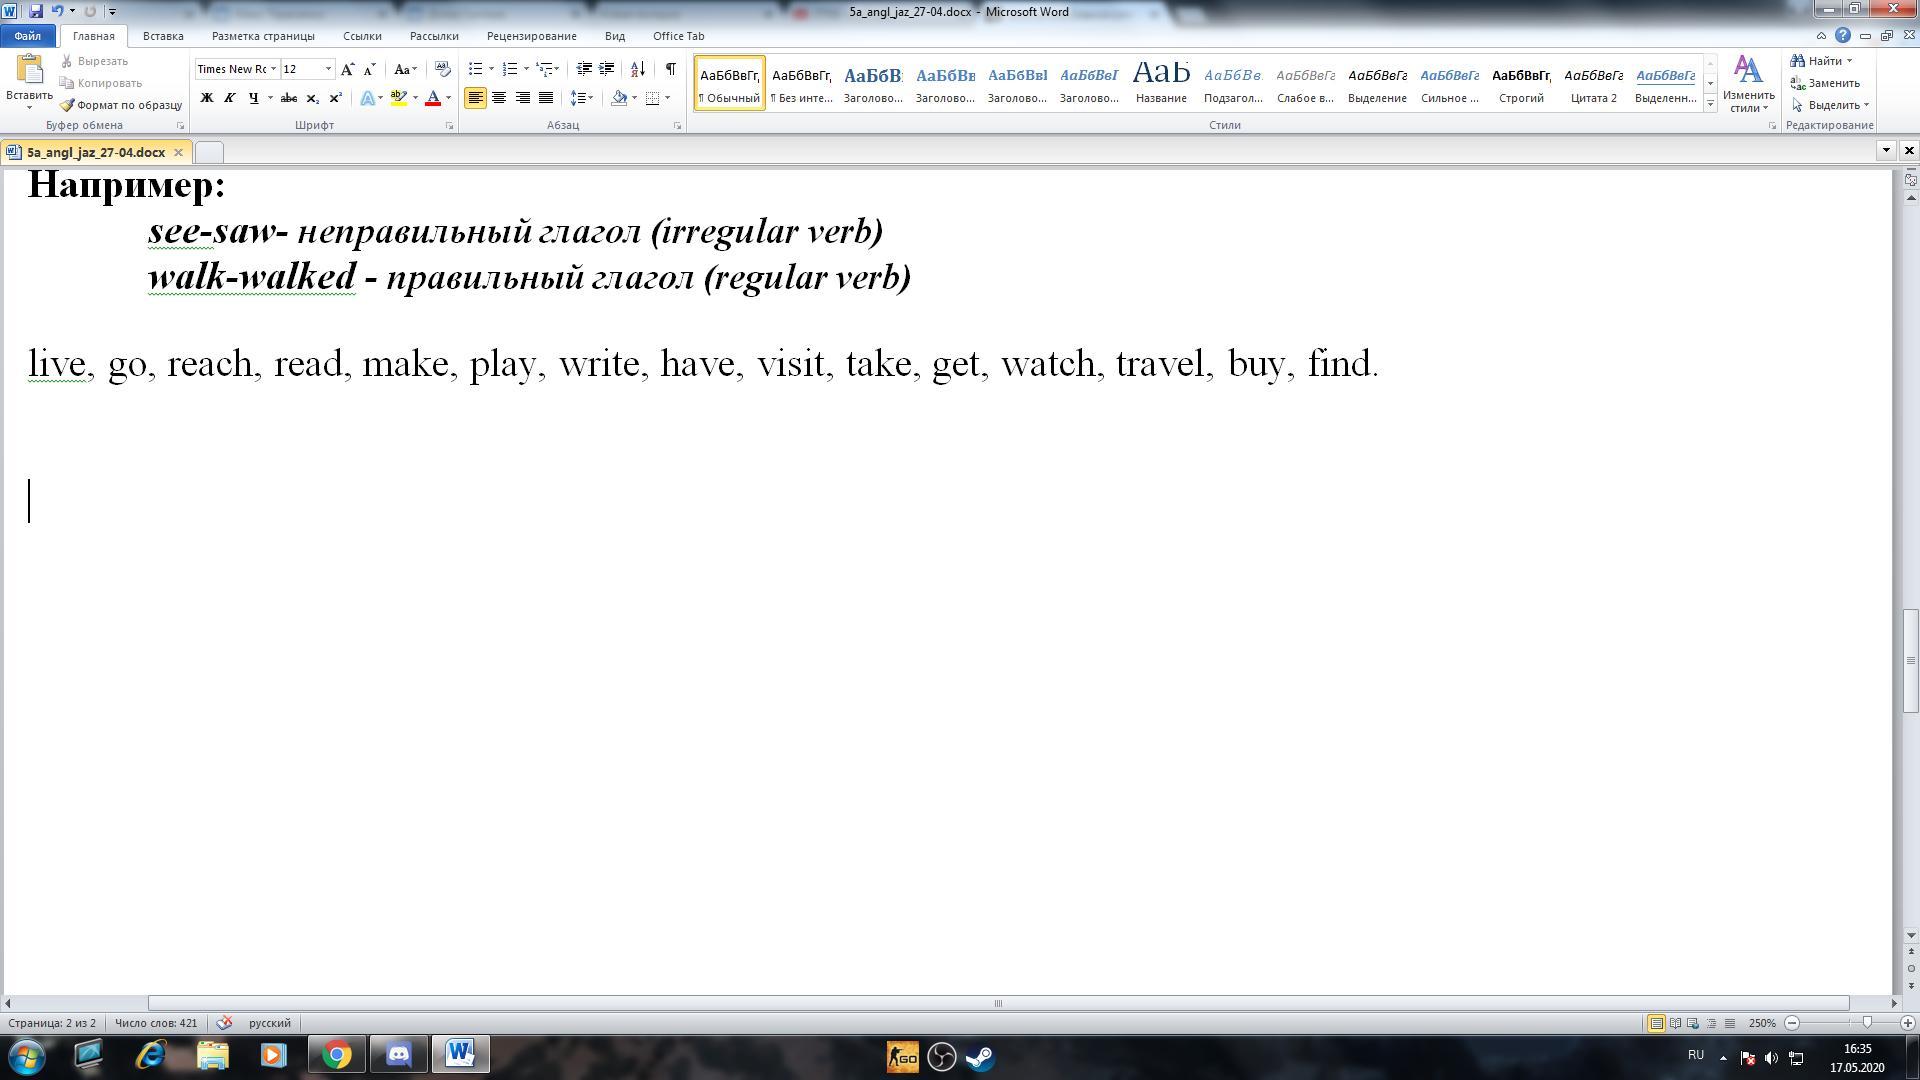Open the Файл menu
Image resolution: width=1920 pixels, height=1080 pixels.
coord(28,36)
